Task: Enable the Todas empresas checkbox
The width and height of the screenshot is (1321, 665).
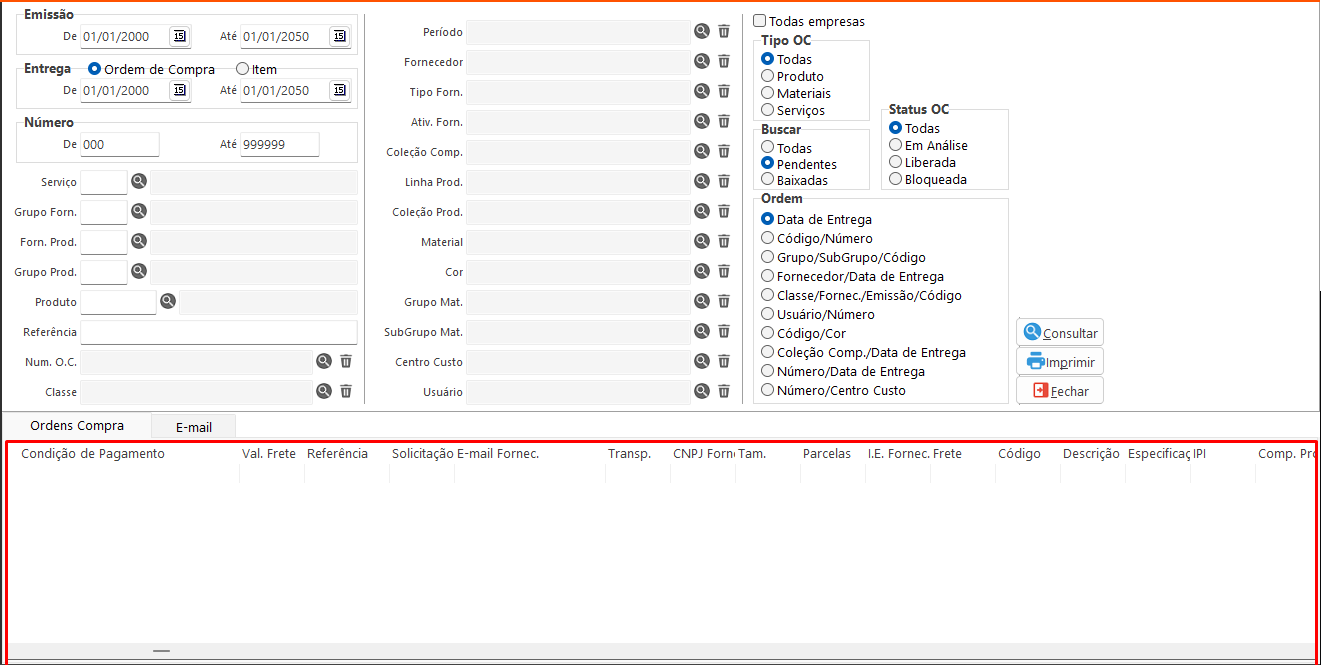Action: point(760,21)
